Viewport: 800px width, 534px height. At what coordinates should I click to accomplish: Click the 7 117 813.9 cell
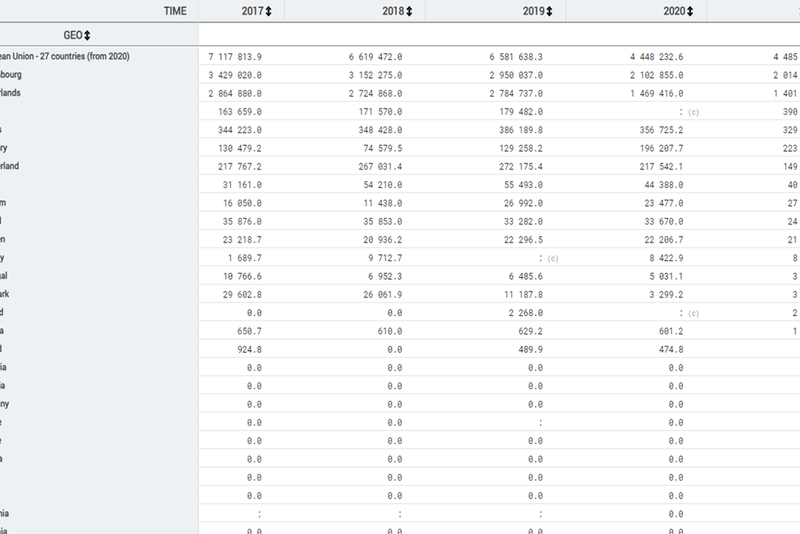(233, 57)
